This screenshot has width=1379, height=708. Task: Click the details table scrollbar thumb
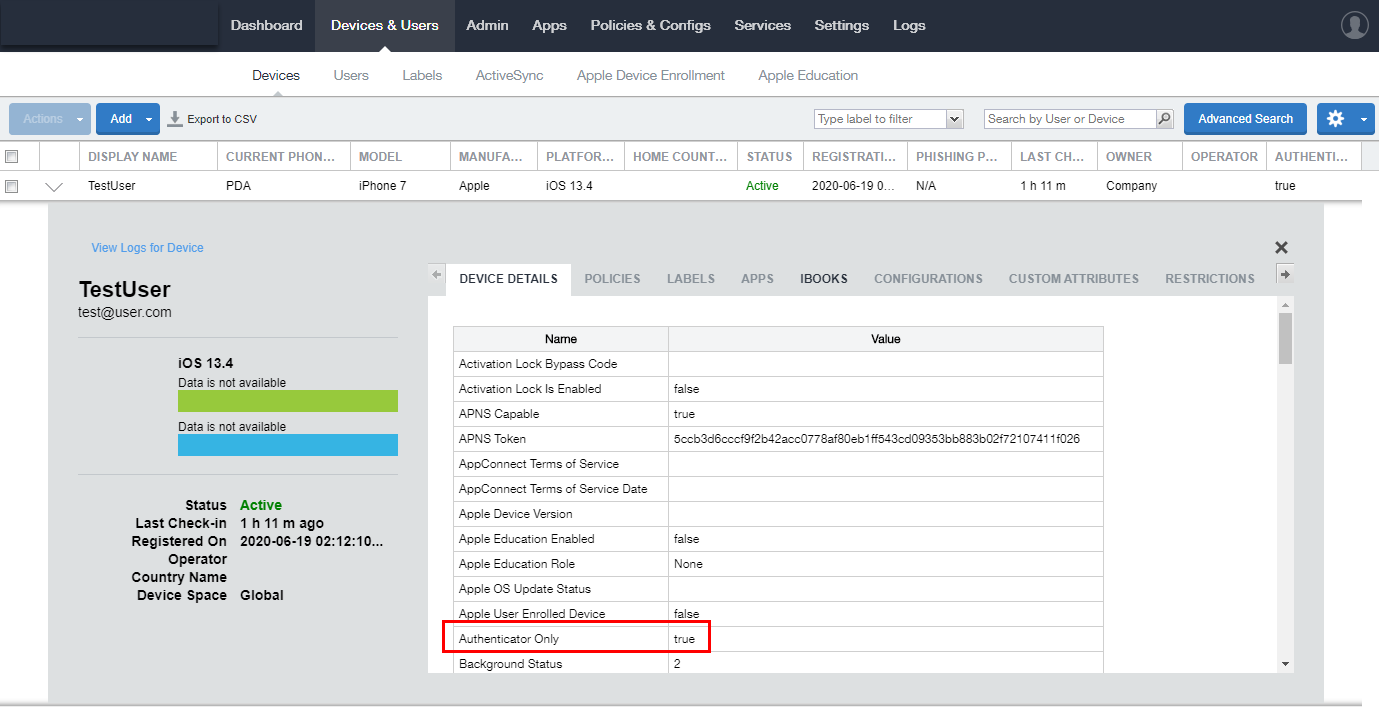(x=1285, y=338)
